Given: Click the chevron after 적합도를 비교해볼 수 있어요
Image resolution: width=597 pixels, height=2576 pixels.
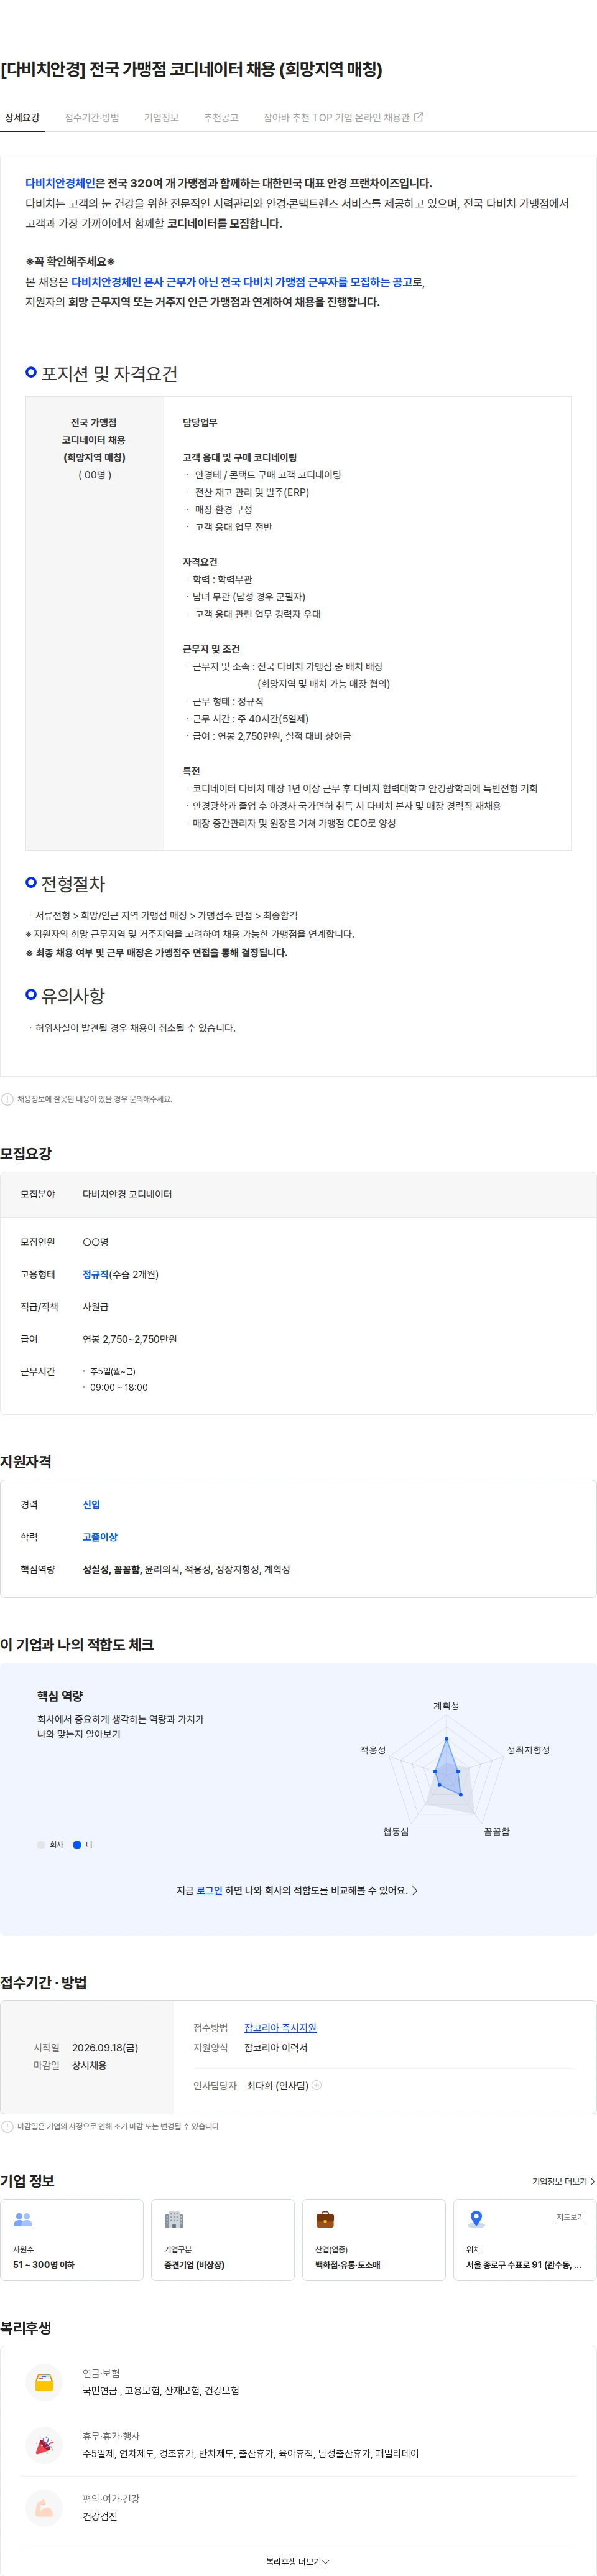Looking at the screenshot, I should [x=415, y=1890].
